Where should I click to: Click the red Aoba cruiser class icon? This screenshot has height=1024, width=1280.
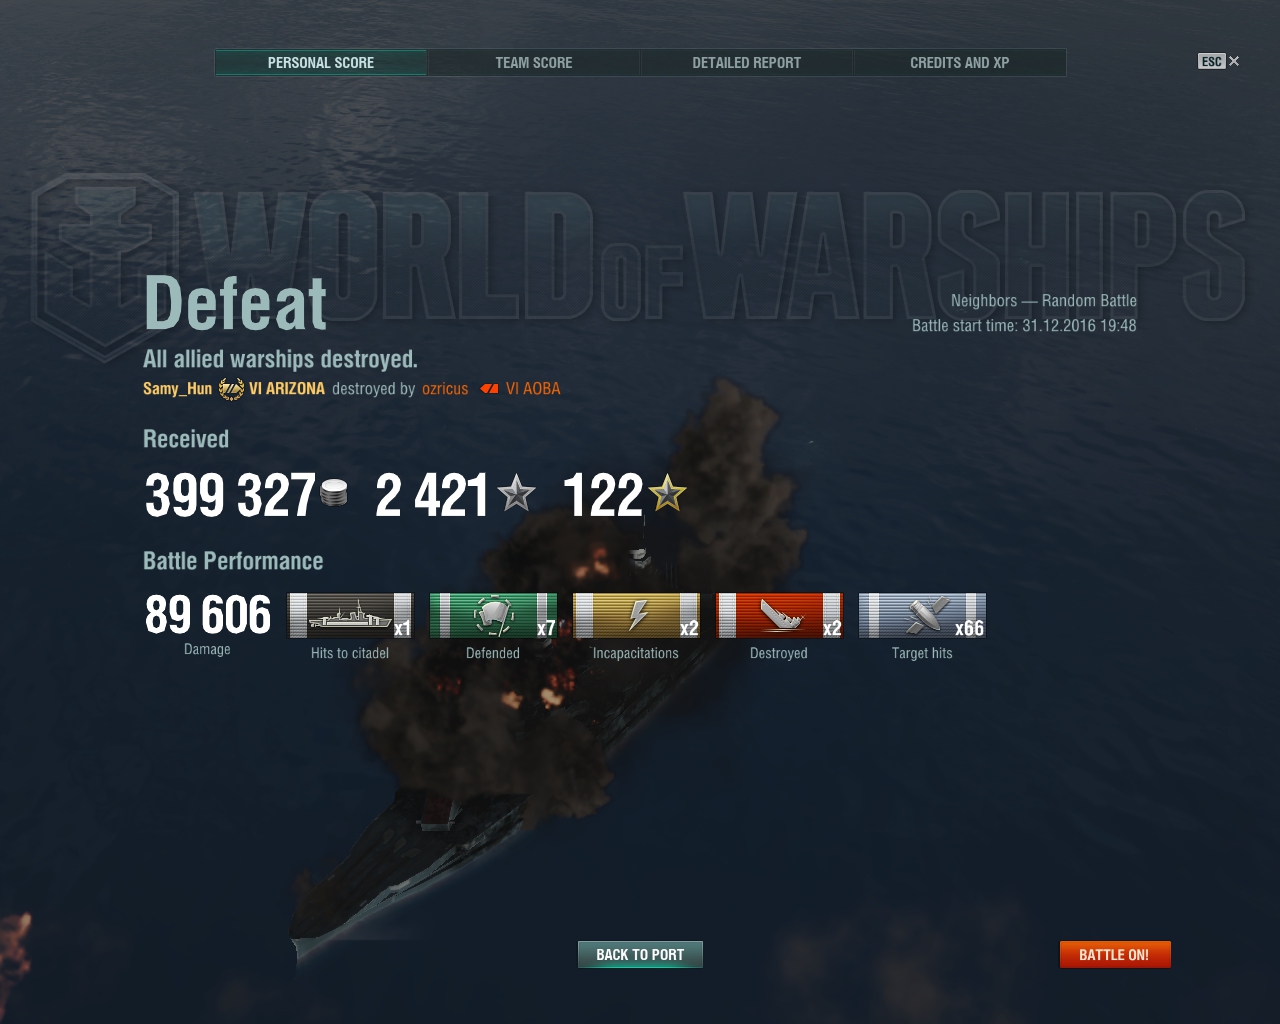[489, 389]
